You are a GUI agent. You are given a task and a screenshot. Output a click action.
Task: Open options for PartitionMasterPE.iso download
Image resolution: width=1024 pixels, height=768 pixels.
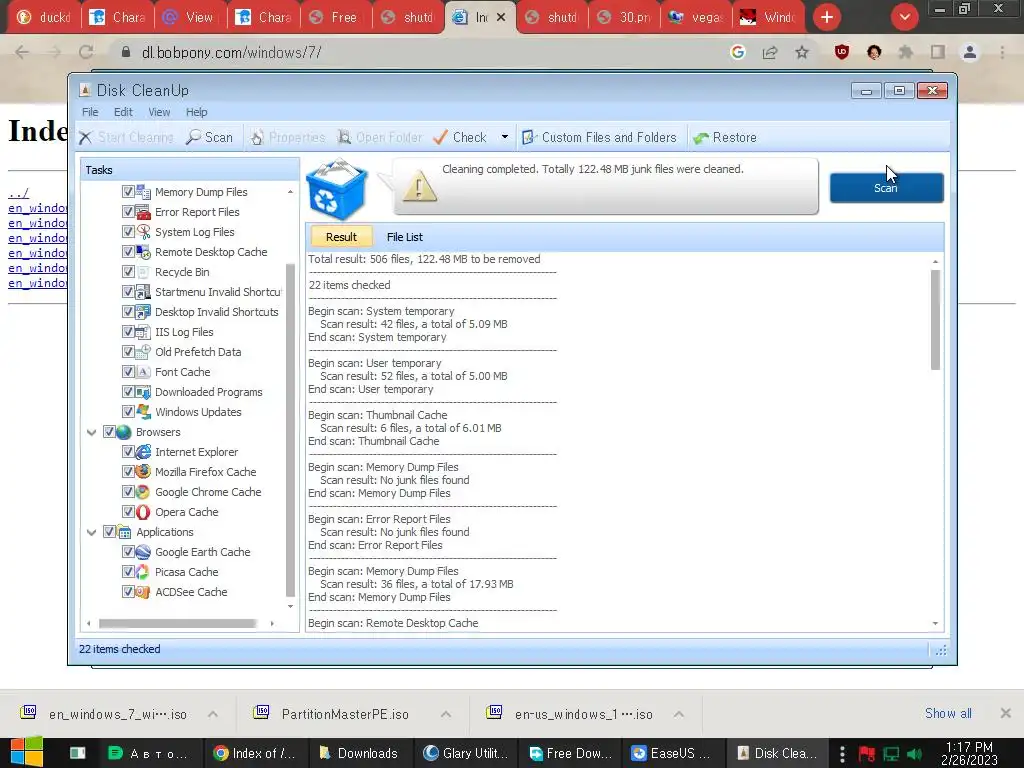coord(446,714)
